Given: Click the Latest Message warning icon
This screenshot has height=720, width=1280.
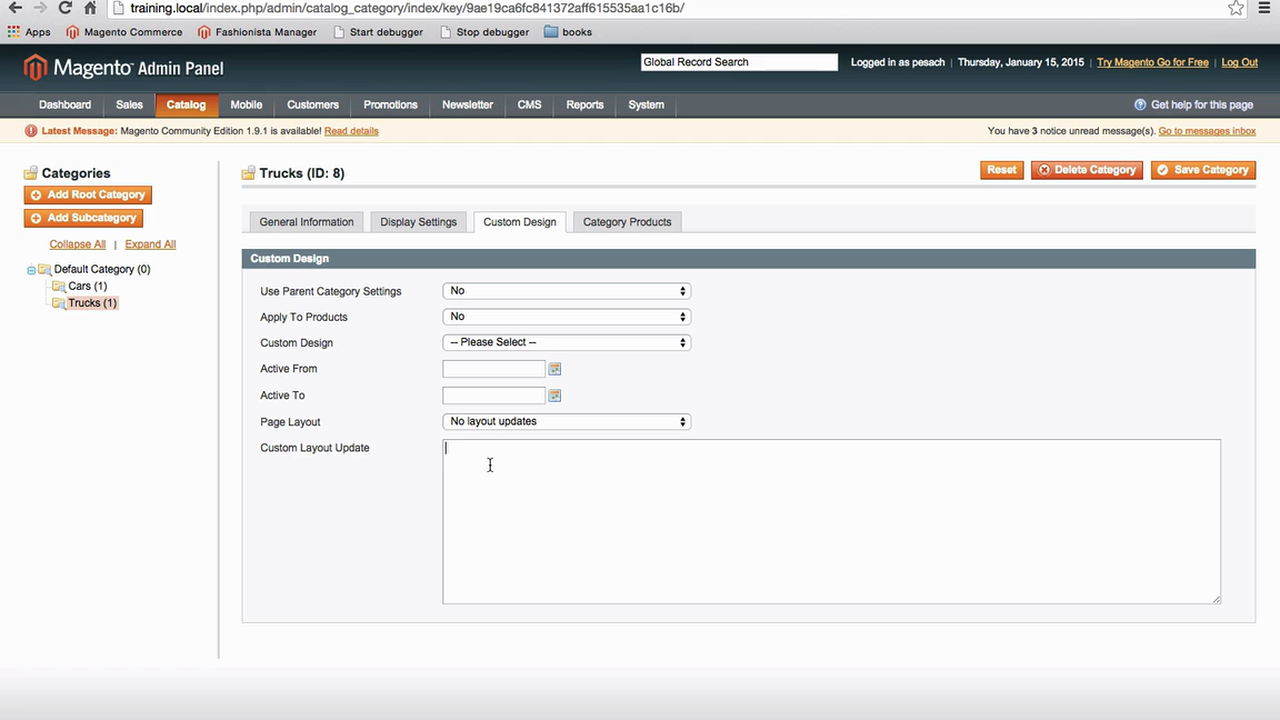Looking at the screenshot, I should (x=30, y=130).
